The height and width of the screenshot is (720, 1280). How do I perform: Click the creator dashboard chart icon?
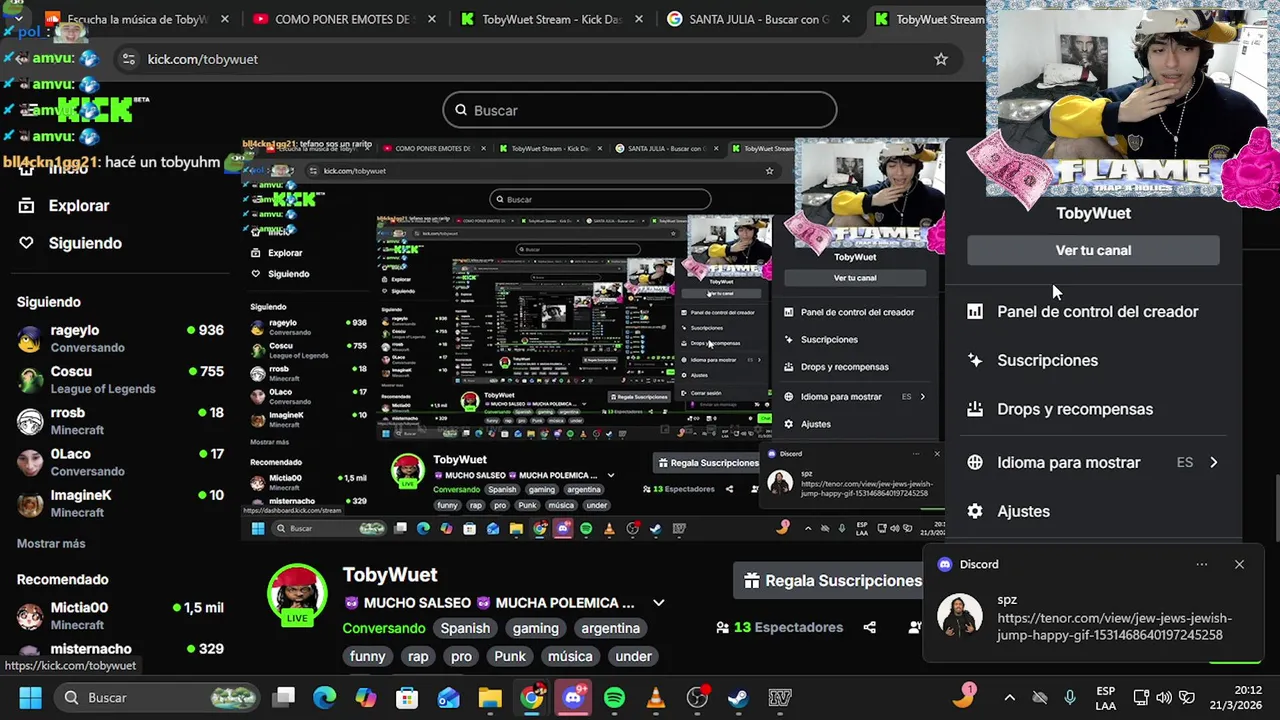(x=975, y=312)
